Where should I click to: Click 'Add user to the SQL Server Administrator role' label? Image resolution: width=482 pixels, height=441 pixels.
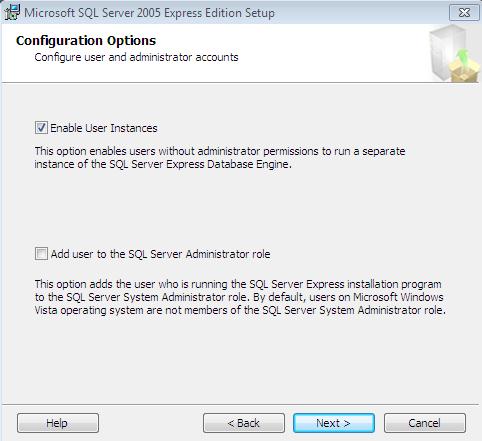(160, 254)
